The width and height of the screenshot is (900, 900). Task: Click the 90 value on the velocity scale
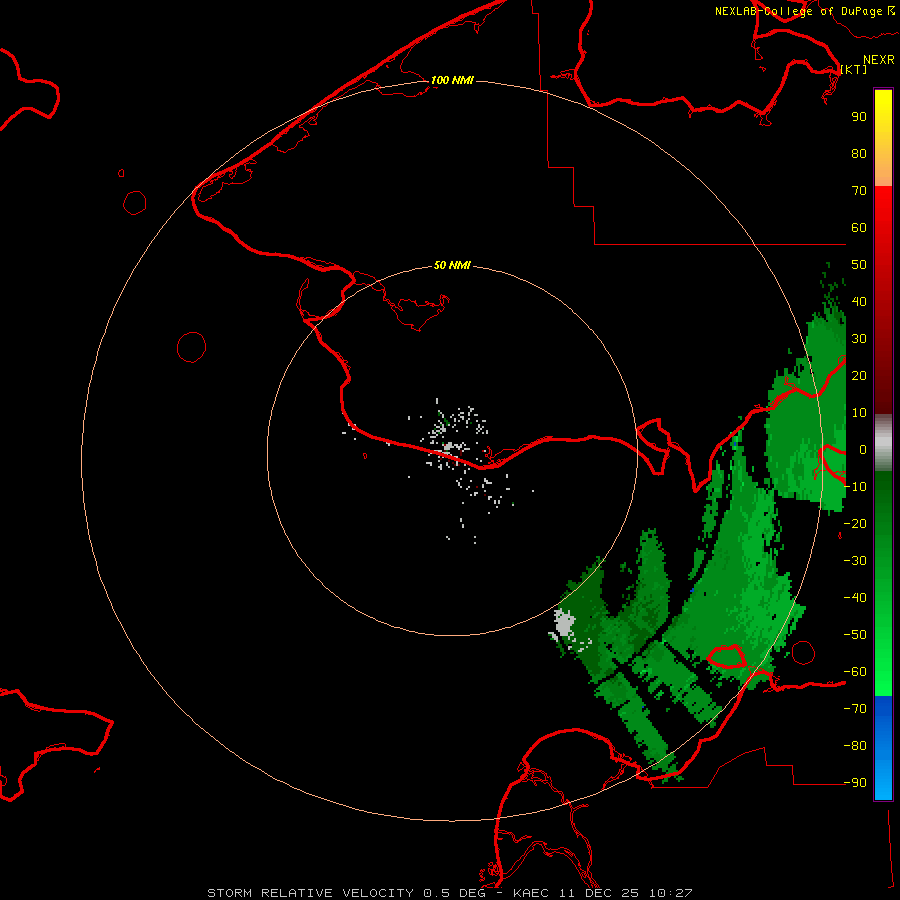point(859,117)
